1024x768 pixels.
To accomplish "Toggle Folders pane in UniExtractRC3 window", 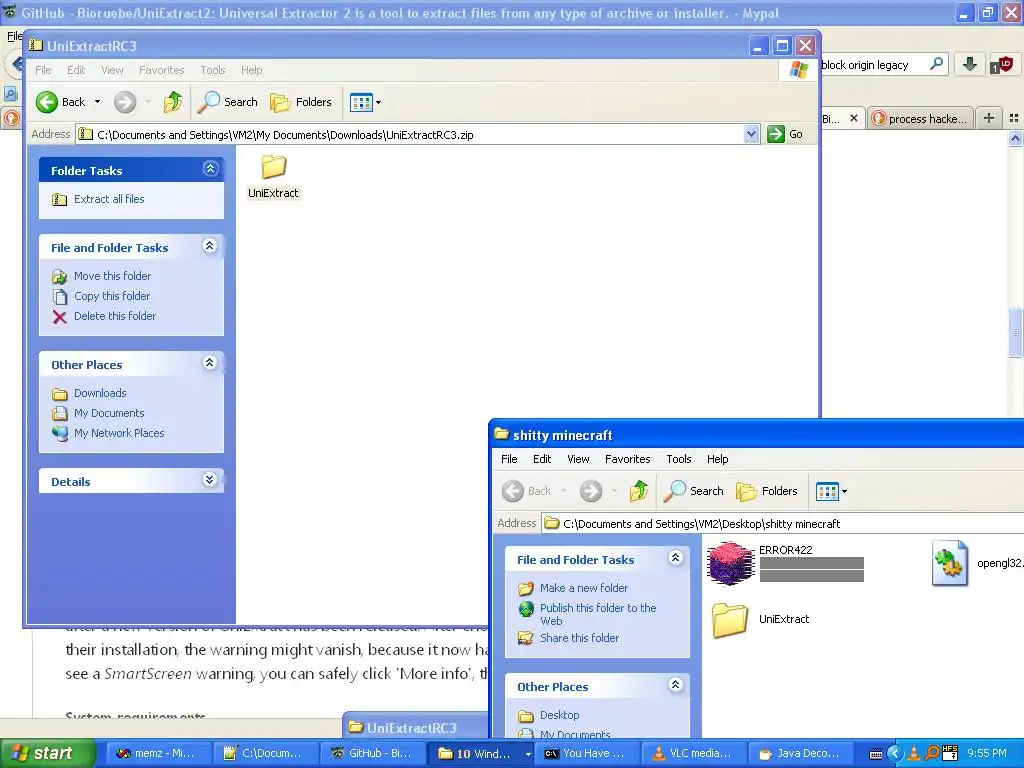I will click(x=301, y=102).
